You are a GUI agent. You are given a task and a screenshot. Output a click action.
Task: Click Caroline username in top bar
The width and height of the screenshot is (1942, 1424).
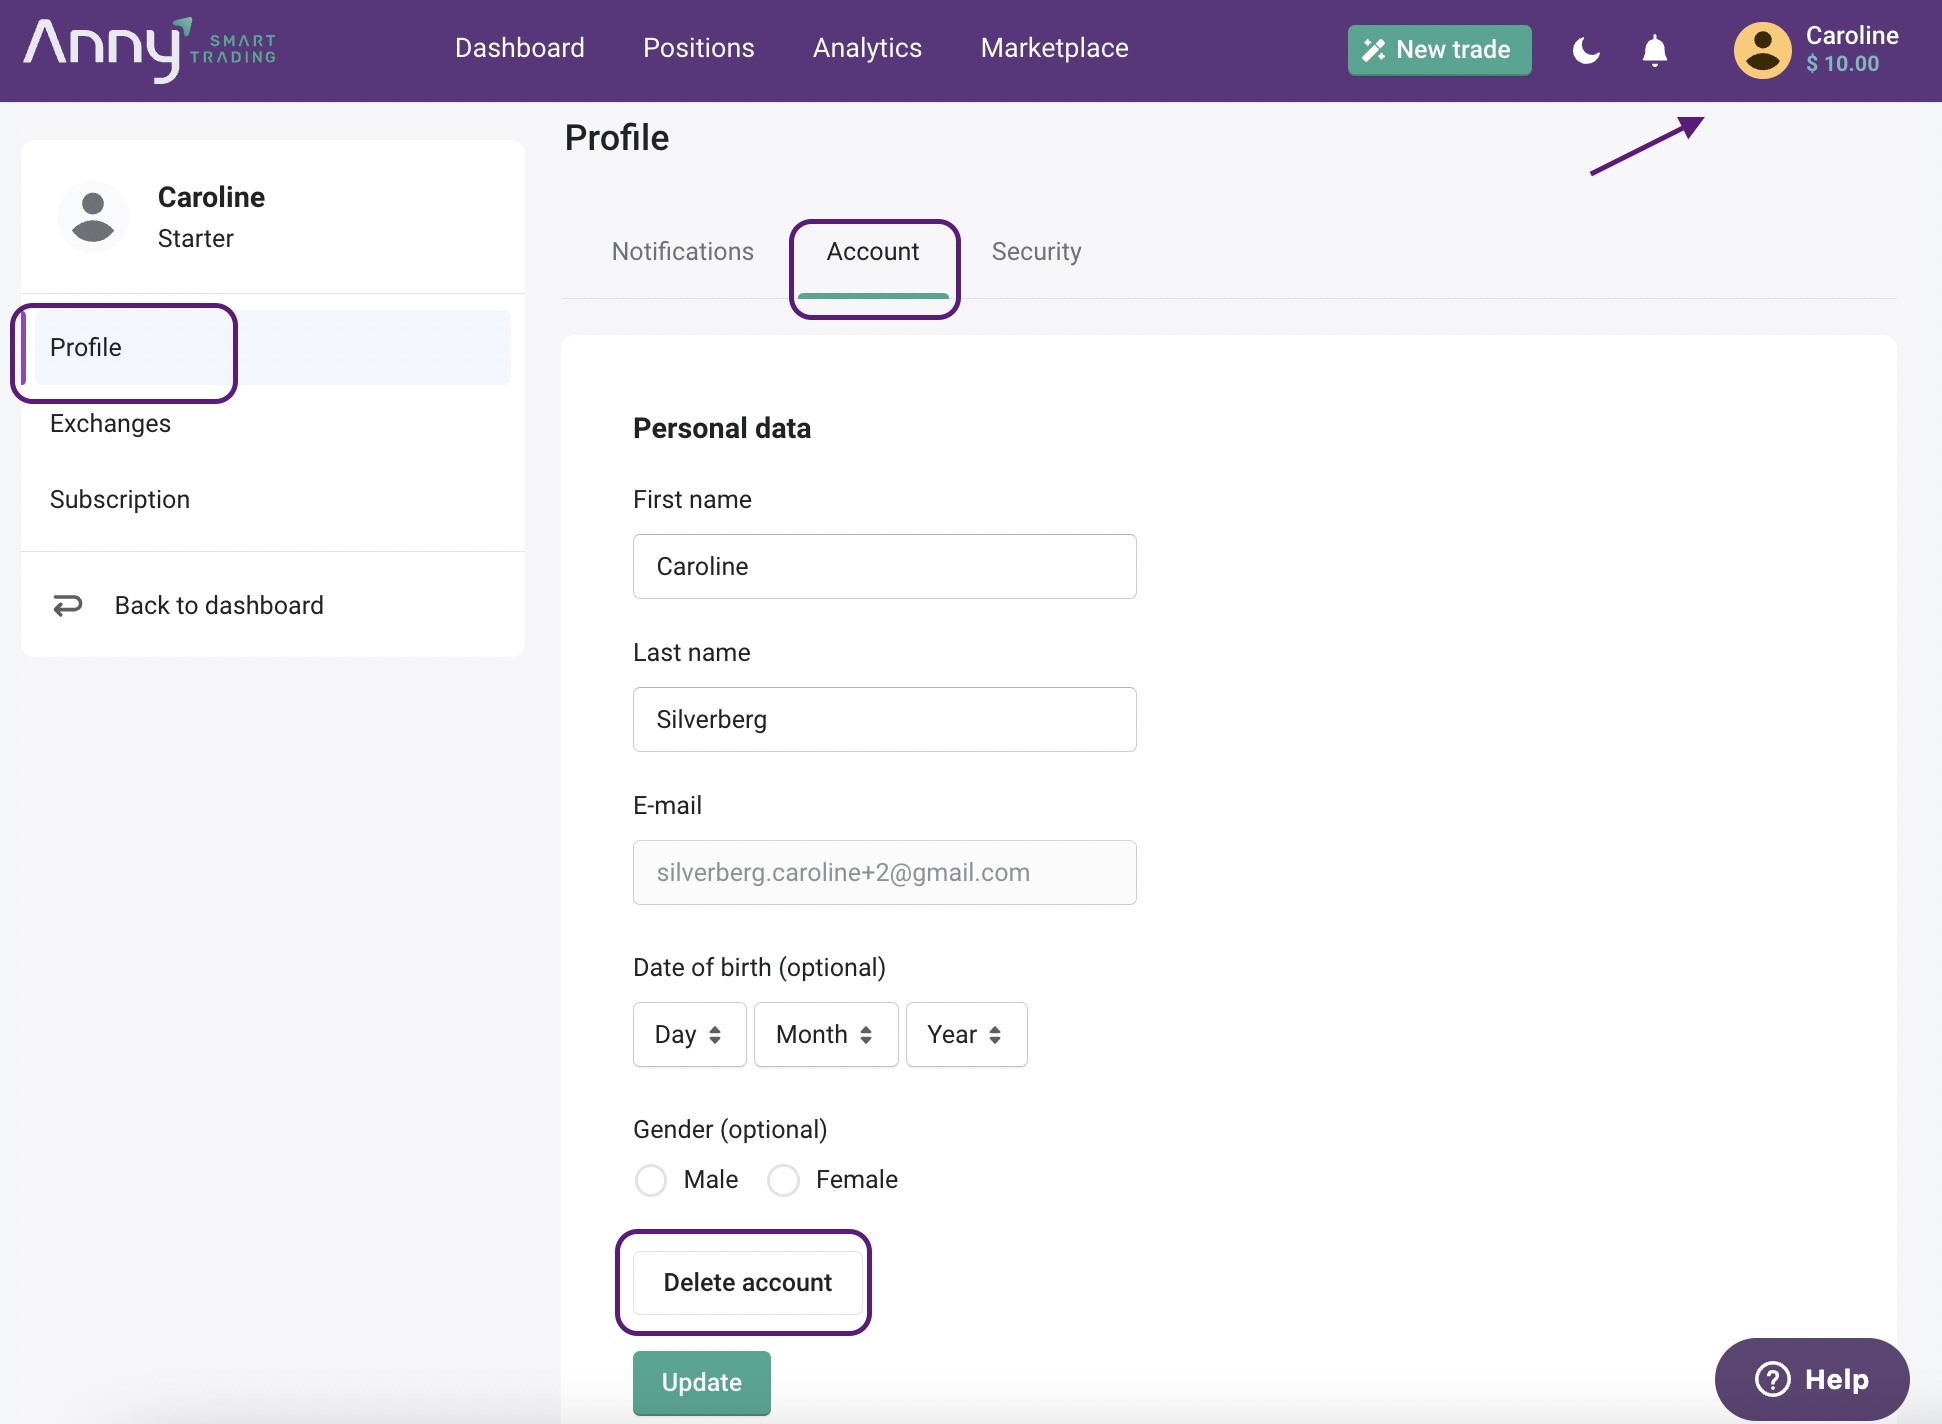tap(1852, 35)
